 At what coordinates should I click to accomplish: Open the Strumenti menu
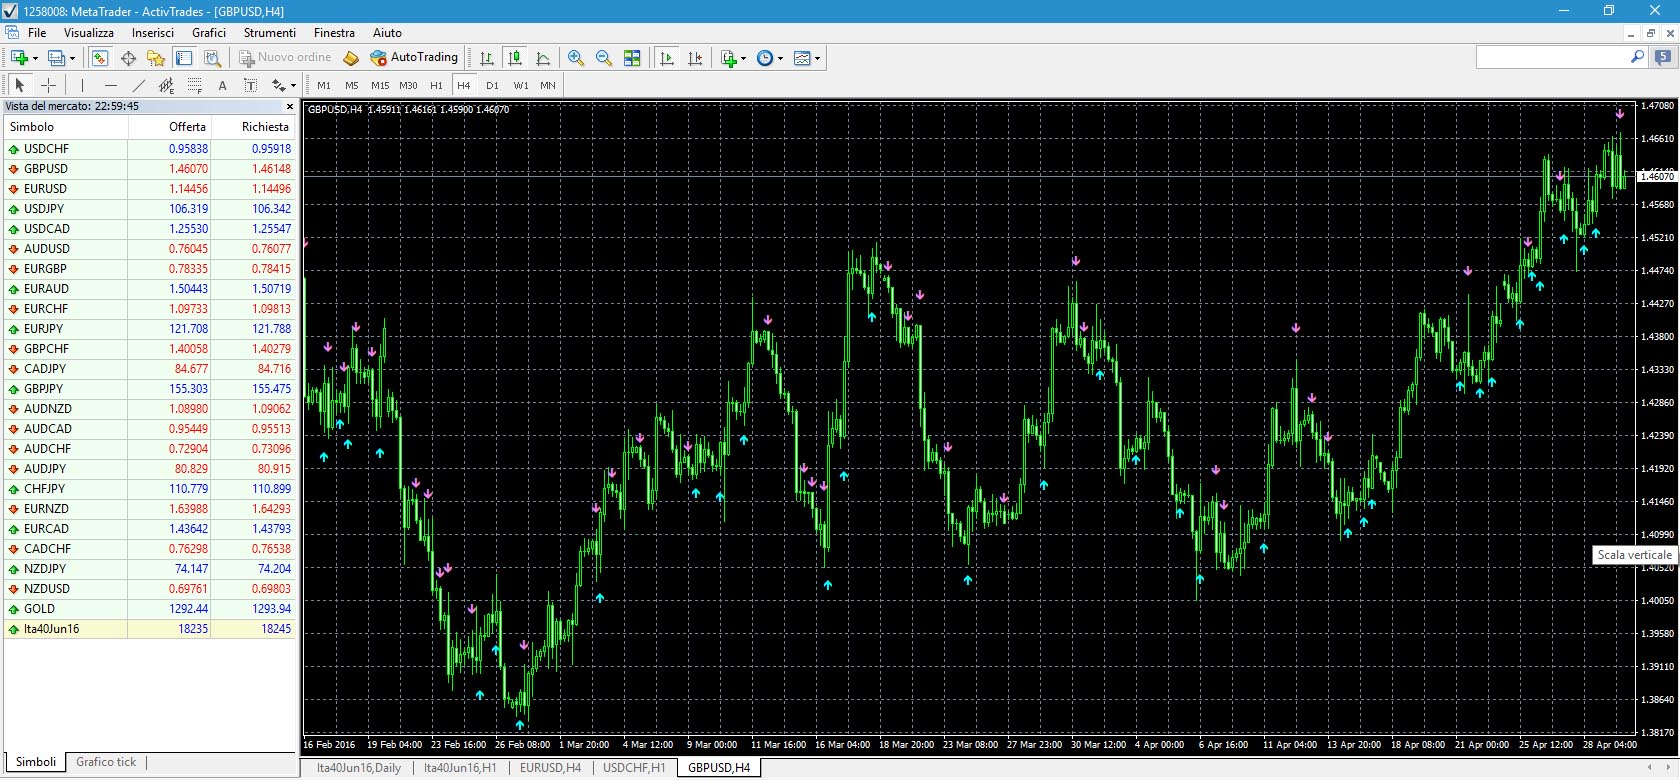270,32
